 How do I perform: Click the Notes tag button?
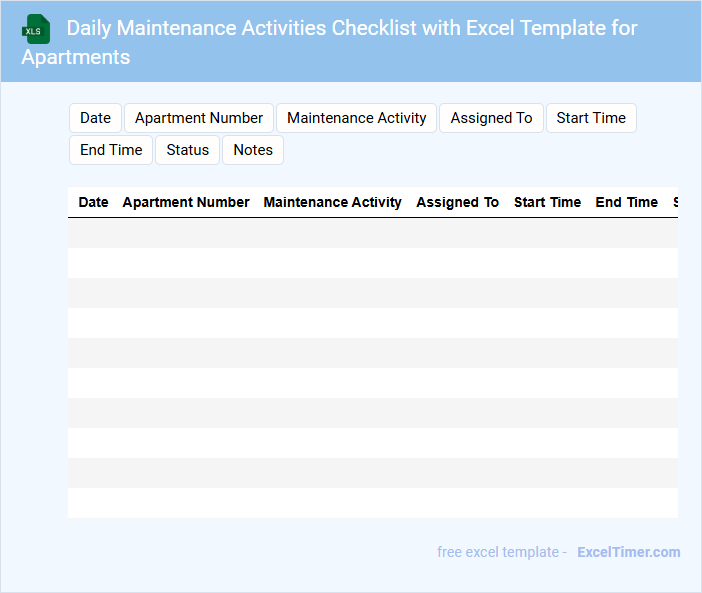(253, 150)
